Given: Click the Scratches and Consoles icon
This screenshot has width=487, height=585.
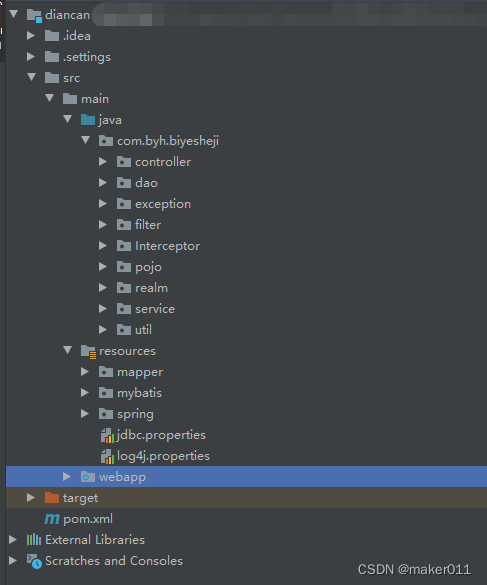Looking at the screenshot, I should click(x=34, y=561).
